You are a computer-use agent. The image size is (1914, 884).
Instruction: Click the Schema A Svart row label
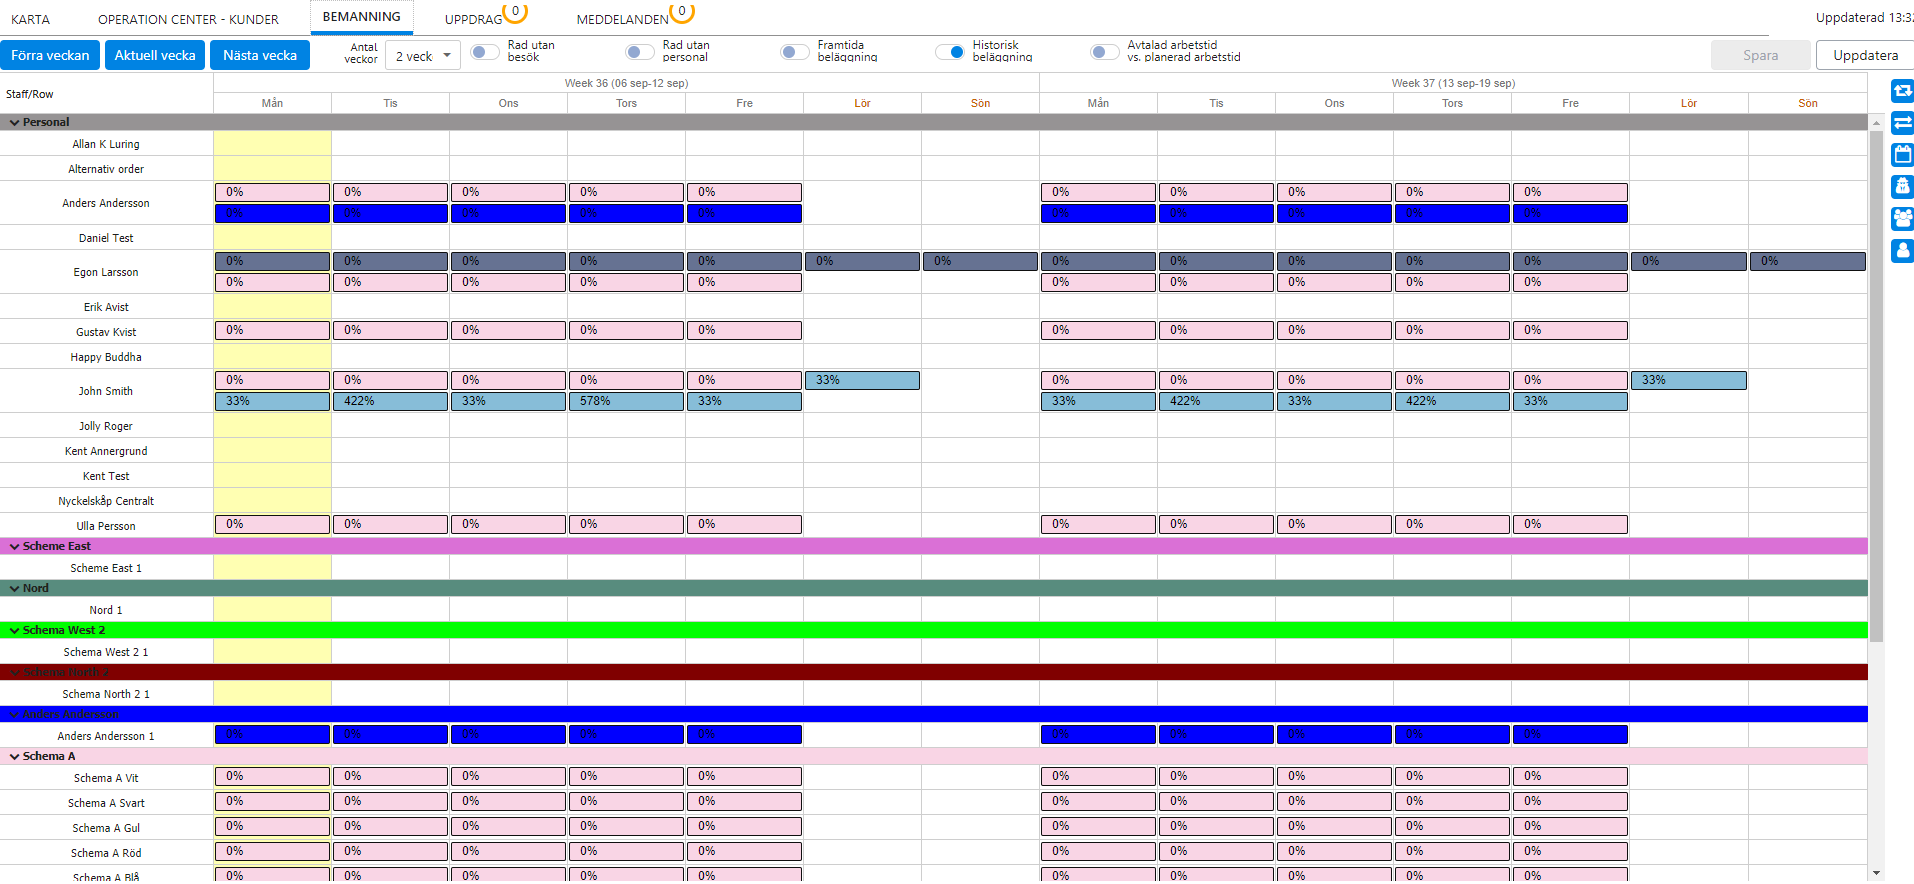tap(106, 803)
